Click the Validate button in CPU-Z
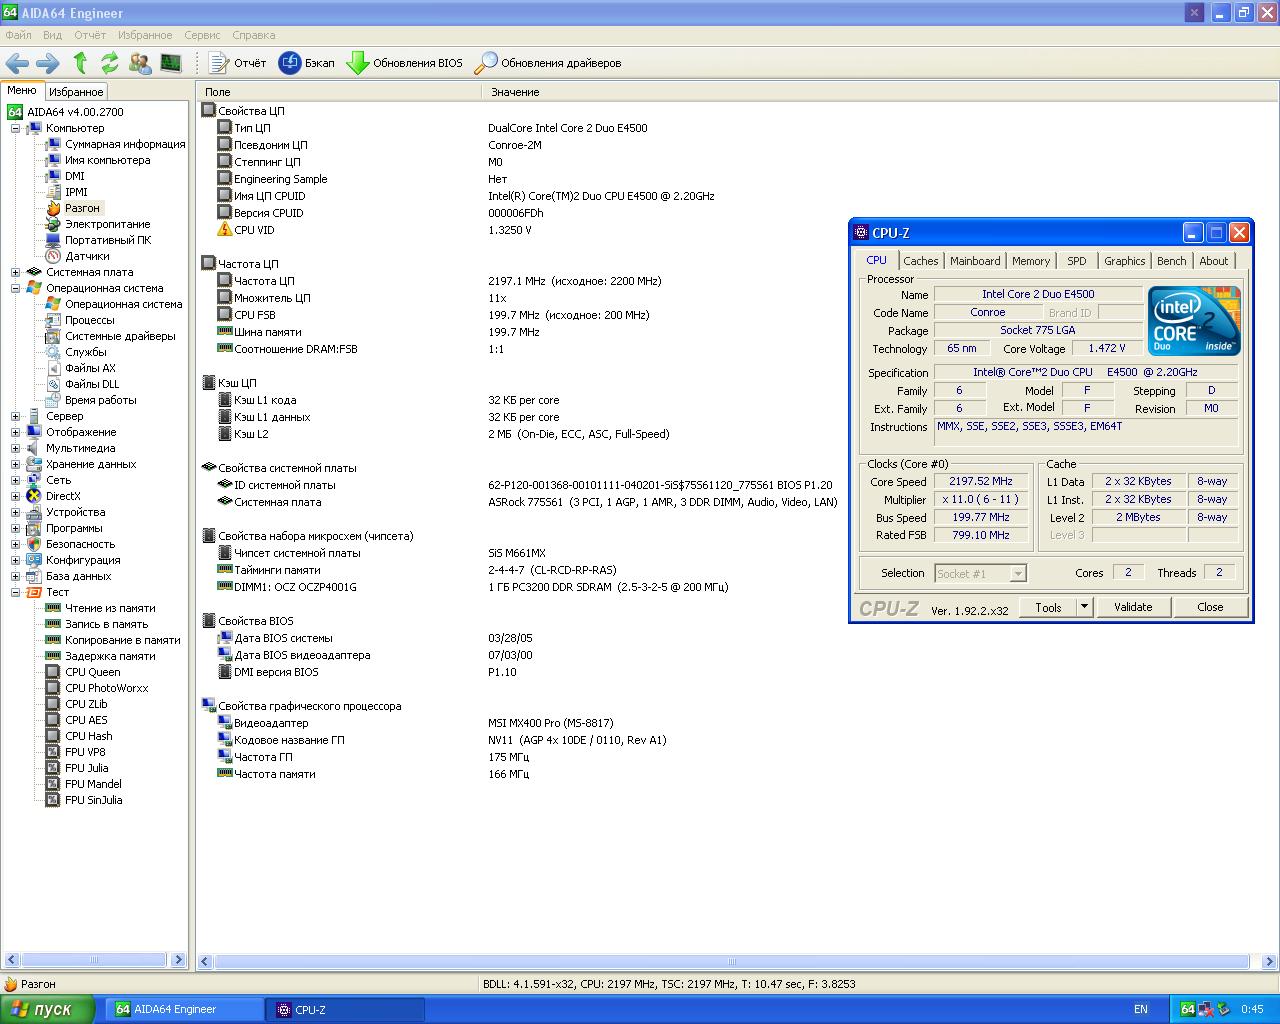Image resolution: width=1280 pixels, height=1024 pixels. tap(1132, 607)
